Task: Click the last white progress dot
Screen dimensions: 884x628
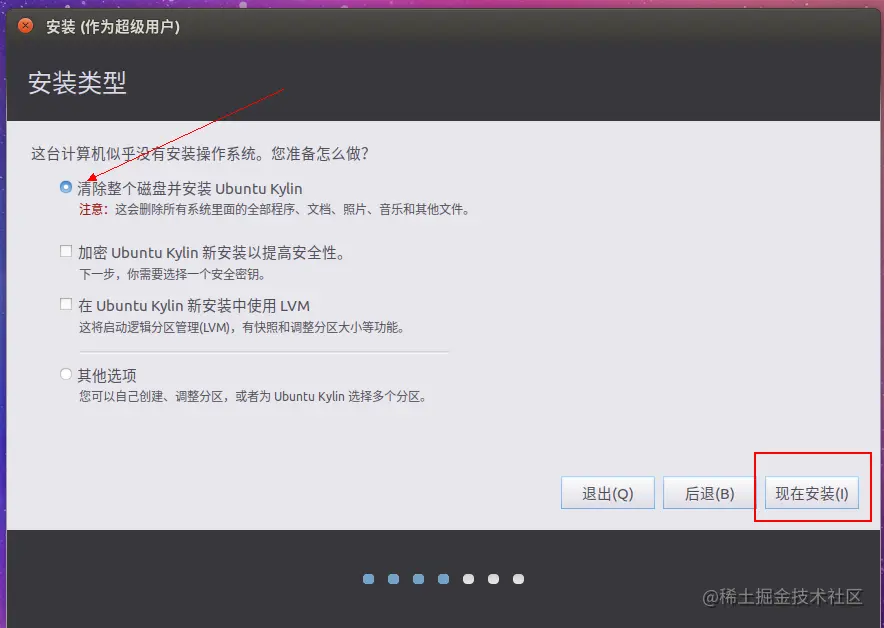Action: [x=518, y=579]
